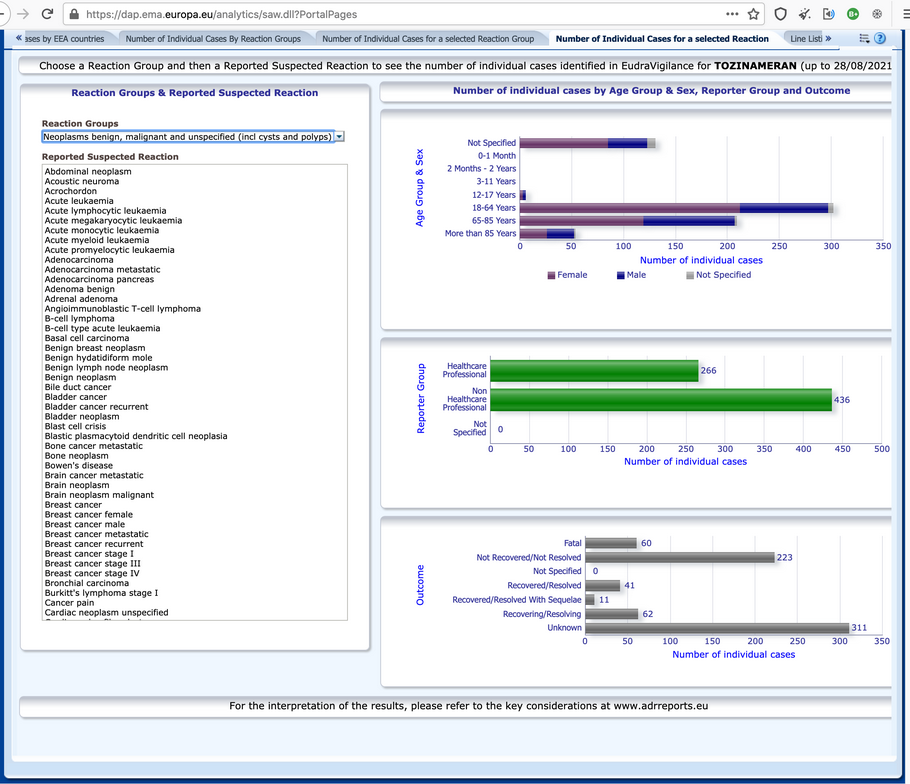Select Burkitt's lymphoma stage I entry

[101, 592]
